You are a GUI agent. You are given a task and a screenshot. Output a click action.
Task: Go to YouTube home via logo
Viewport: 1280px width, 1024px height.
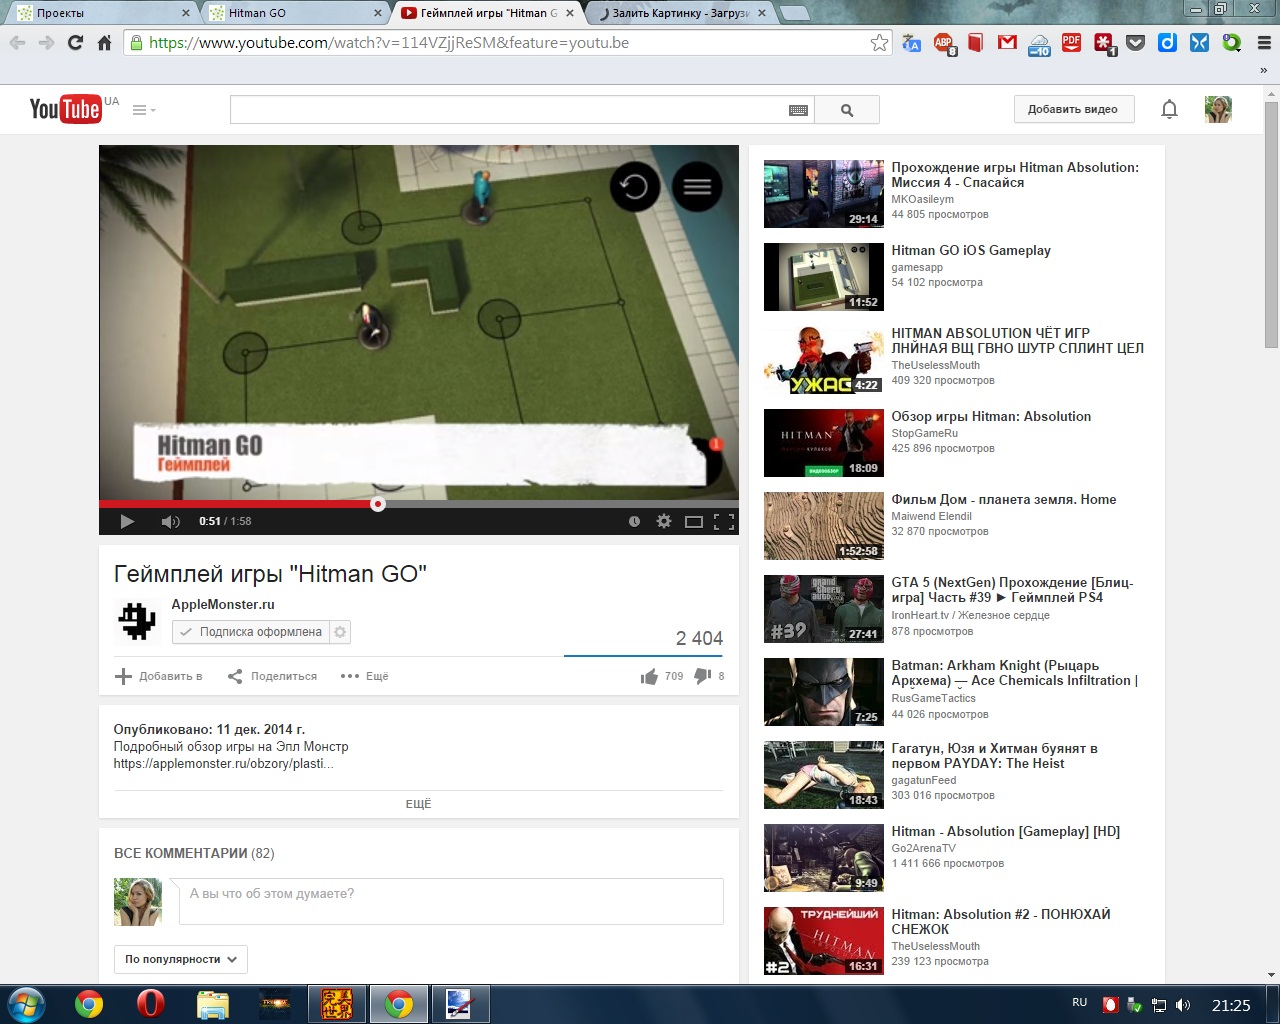click(66, 108)
